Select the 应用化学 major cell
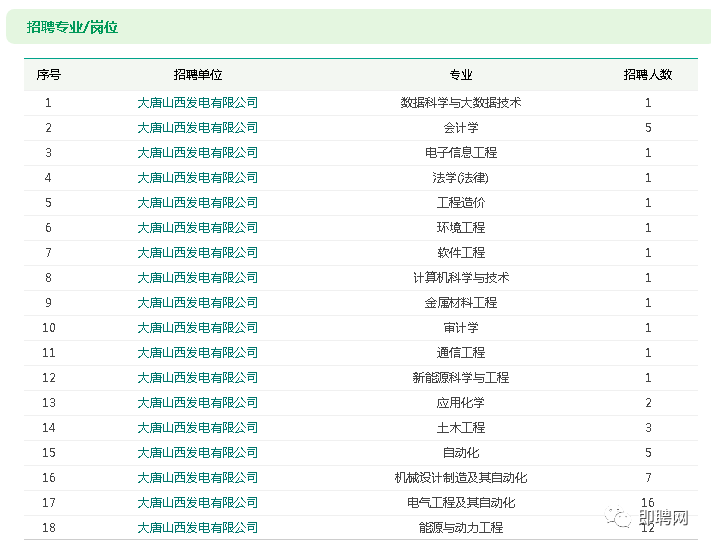The height and width of the screenshot is (548, 711). pyautogui.click(x=461, y=403)
